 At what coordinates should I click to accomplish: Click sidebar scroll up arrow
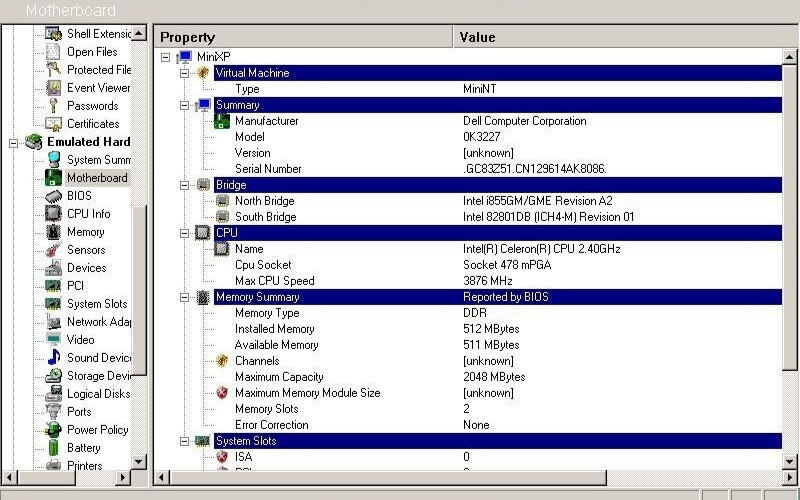(x=139, y=33)
